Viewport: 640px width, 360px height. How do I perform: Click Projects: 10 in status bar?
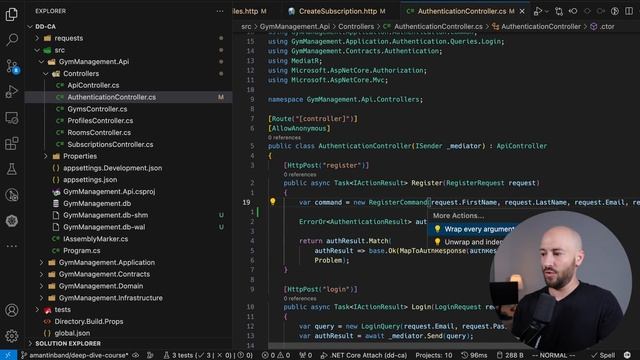pos(434,355)
